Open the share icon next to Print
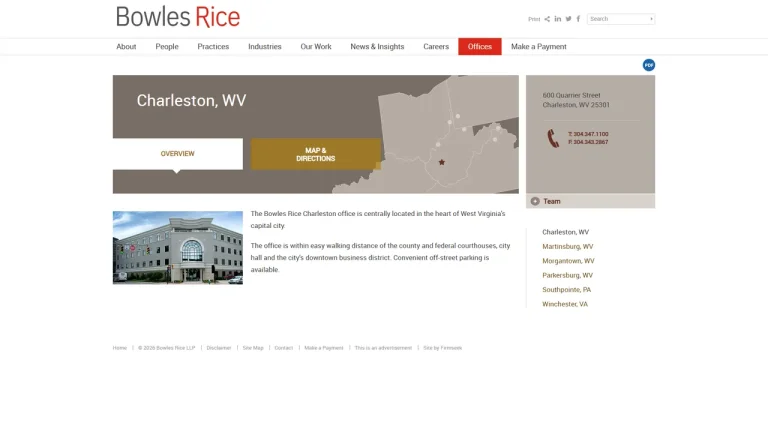 [x=547, y=19]
